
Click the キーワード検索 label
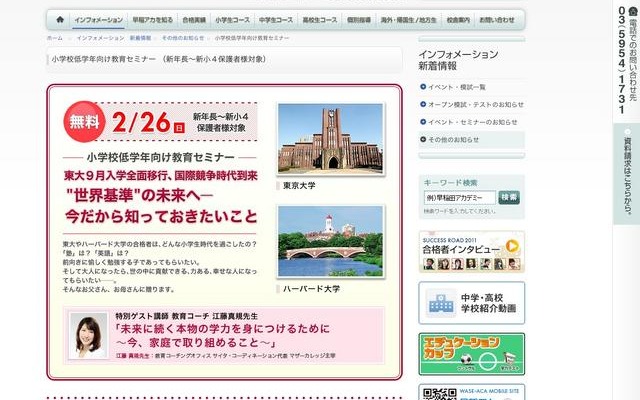pos(450,183)
